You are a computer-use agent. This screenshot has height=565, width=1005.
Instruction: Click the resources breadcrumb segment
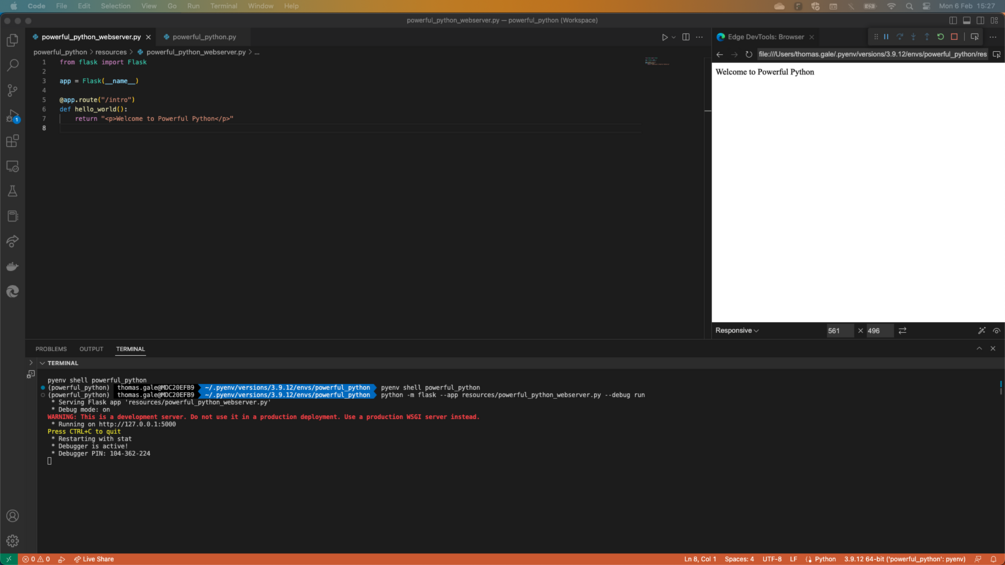coord(111,53)
